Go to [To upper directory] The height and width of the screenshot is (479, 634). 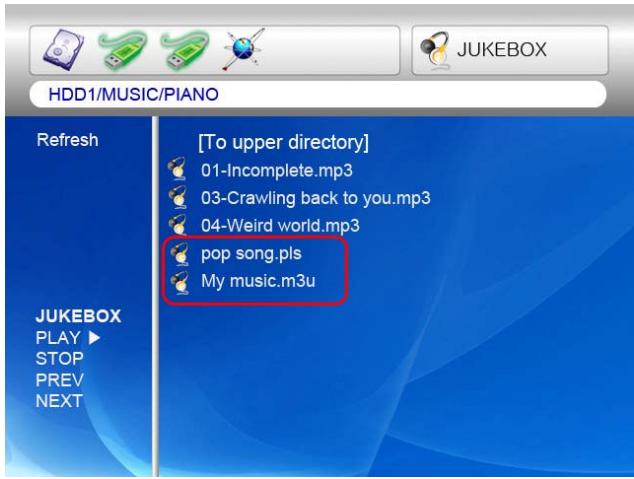tap(284, 141)
